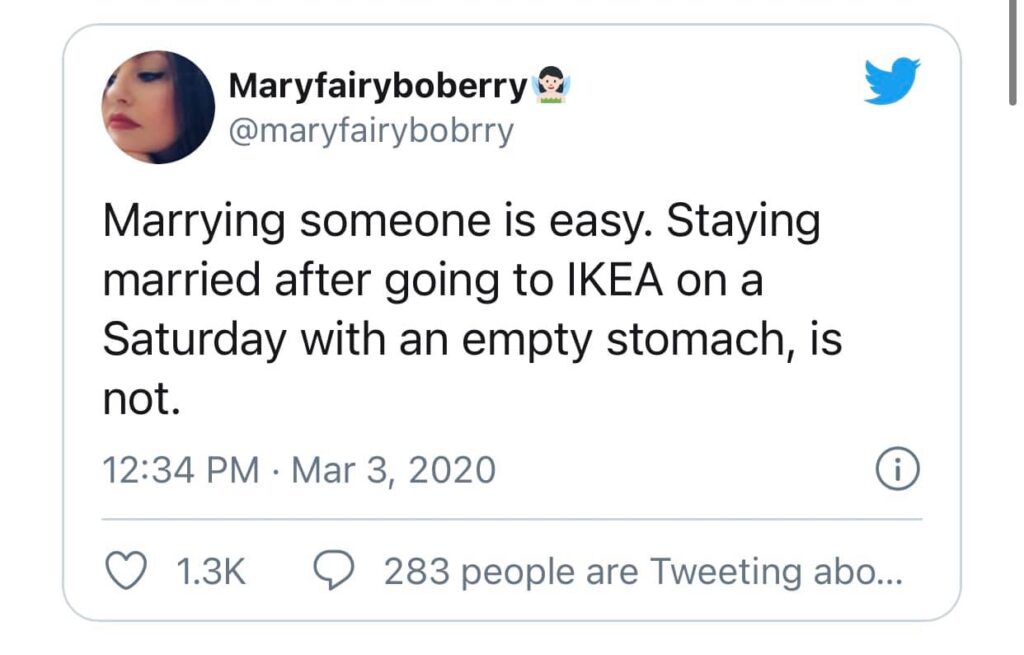Click the Twitter bird logo
The height and width of the screenshot is (655, 1024).
(892, 82)
